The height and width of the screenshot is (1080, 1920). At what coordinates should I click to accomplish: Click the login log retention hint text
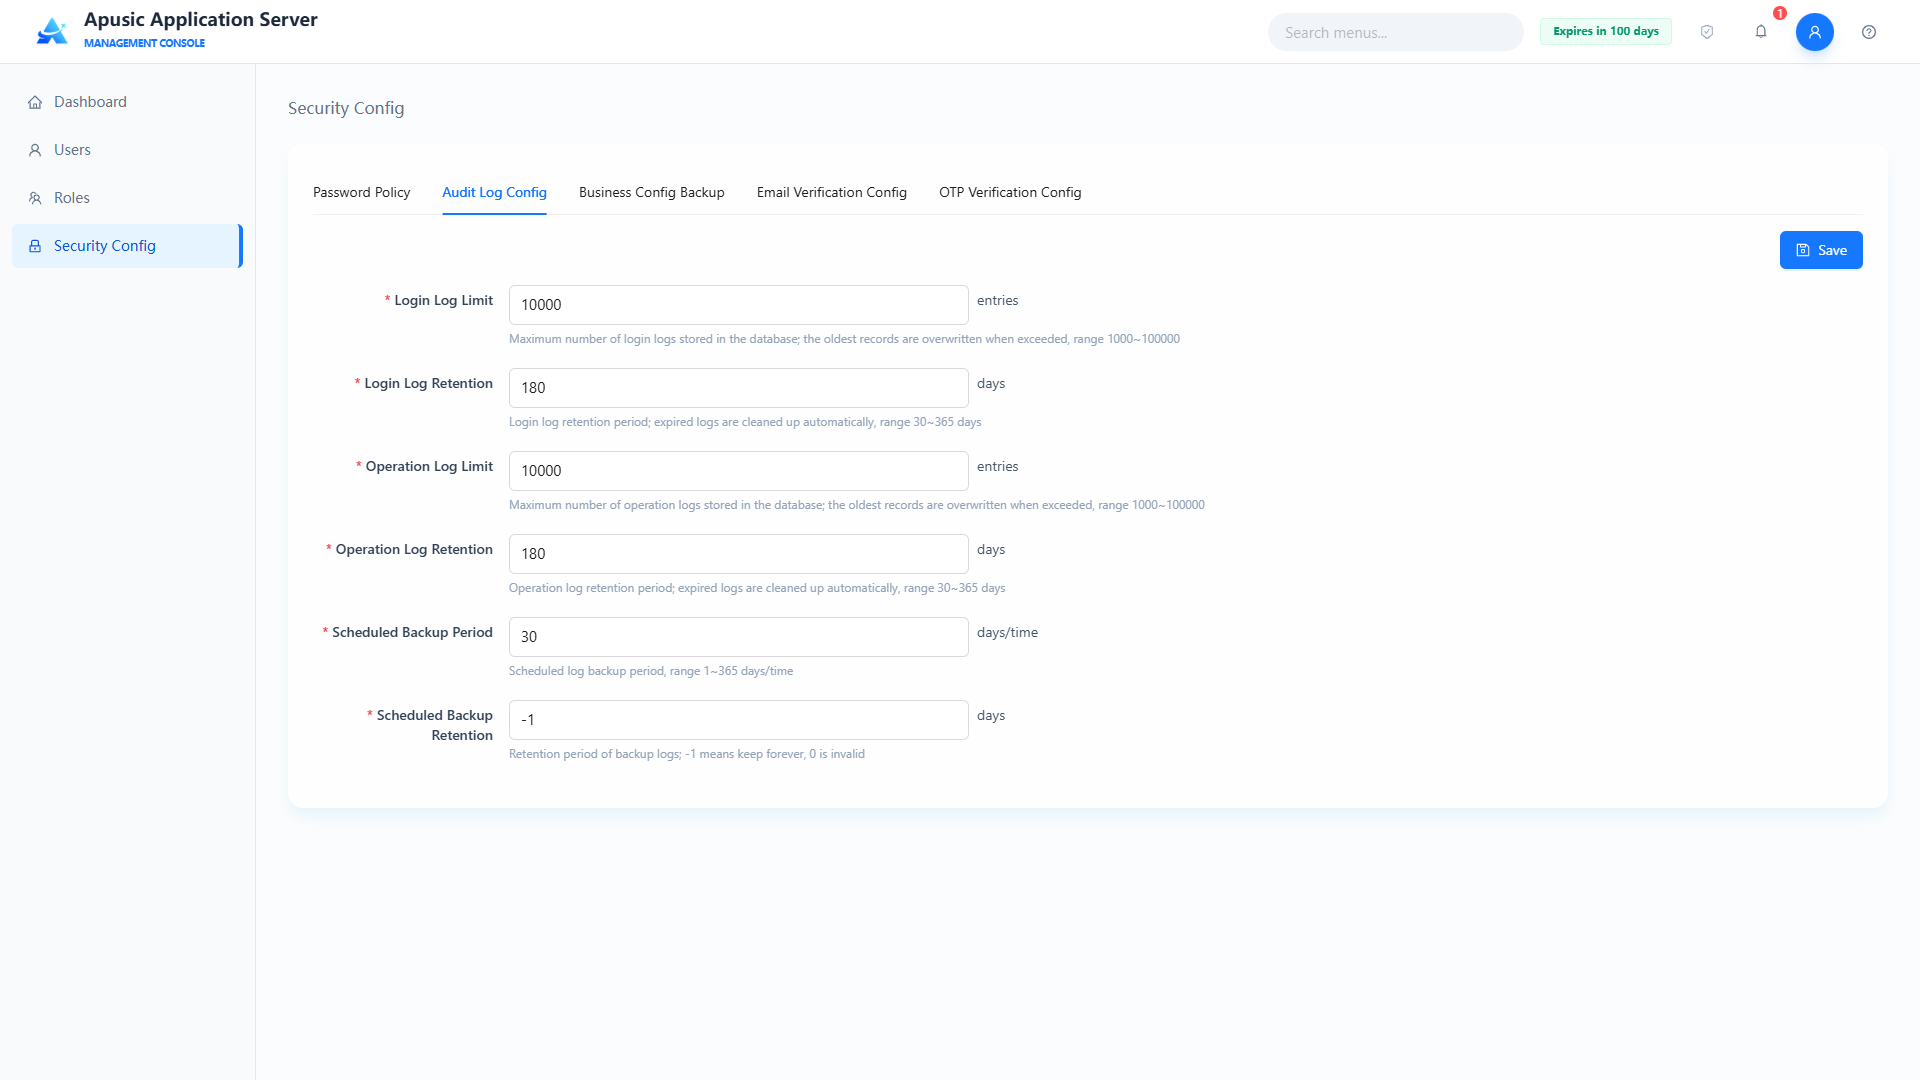[x=745, y=422]
